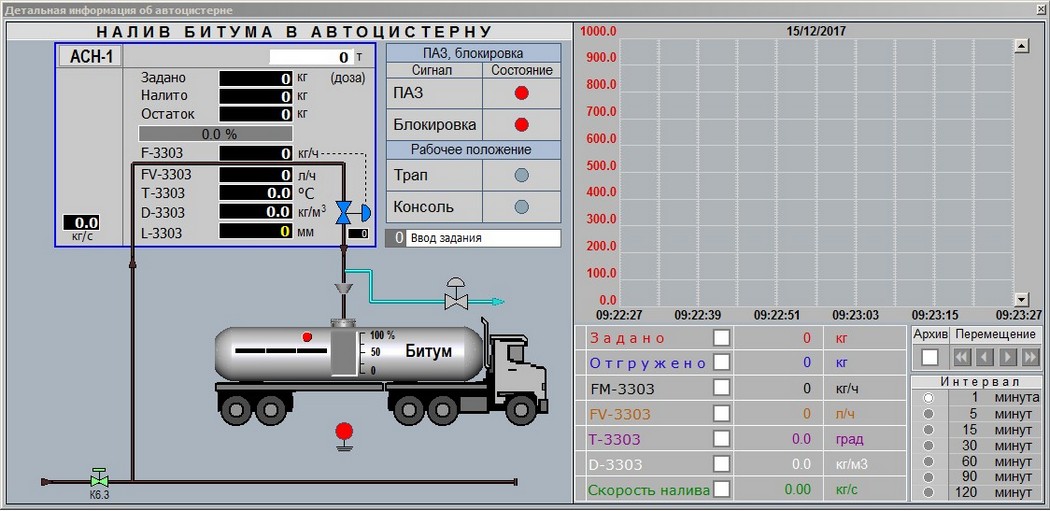The width and height of the screenshot is (1050, 511).
Task: Select the 30 минут interval
Action: (928, 445)
